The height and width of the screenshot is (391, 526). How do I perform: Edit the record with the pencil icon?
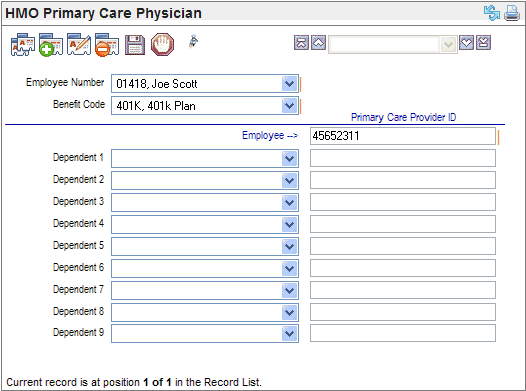click(78, 44)
